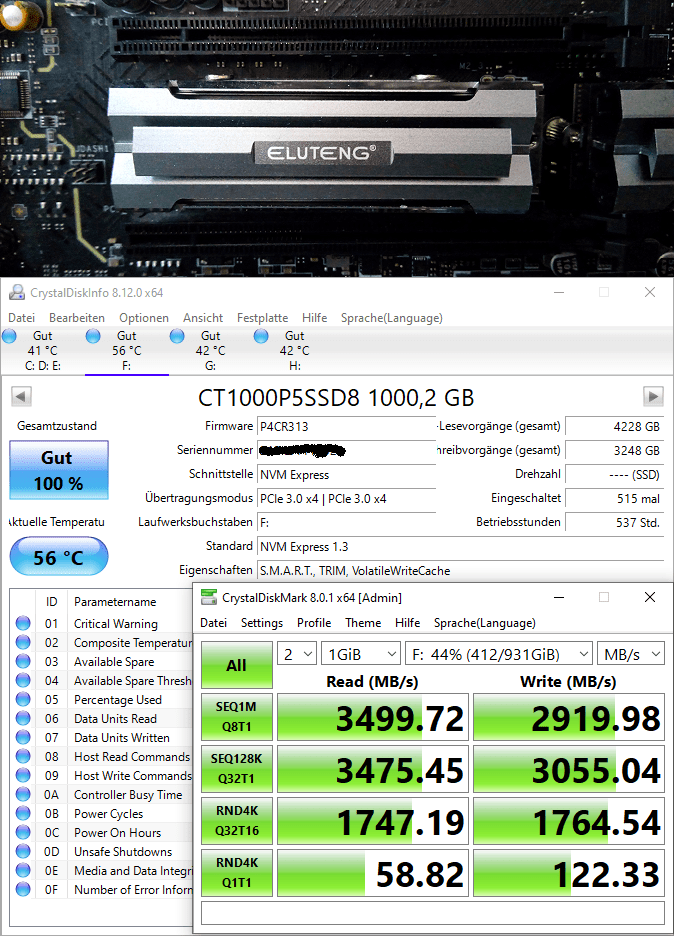Open Sprache(Language) menu in CrystalDiskMark

[x=485, y=623]
